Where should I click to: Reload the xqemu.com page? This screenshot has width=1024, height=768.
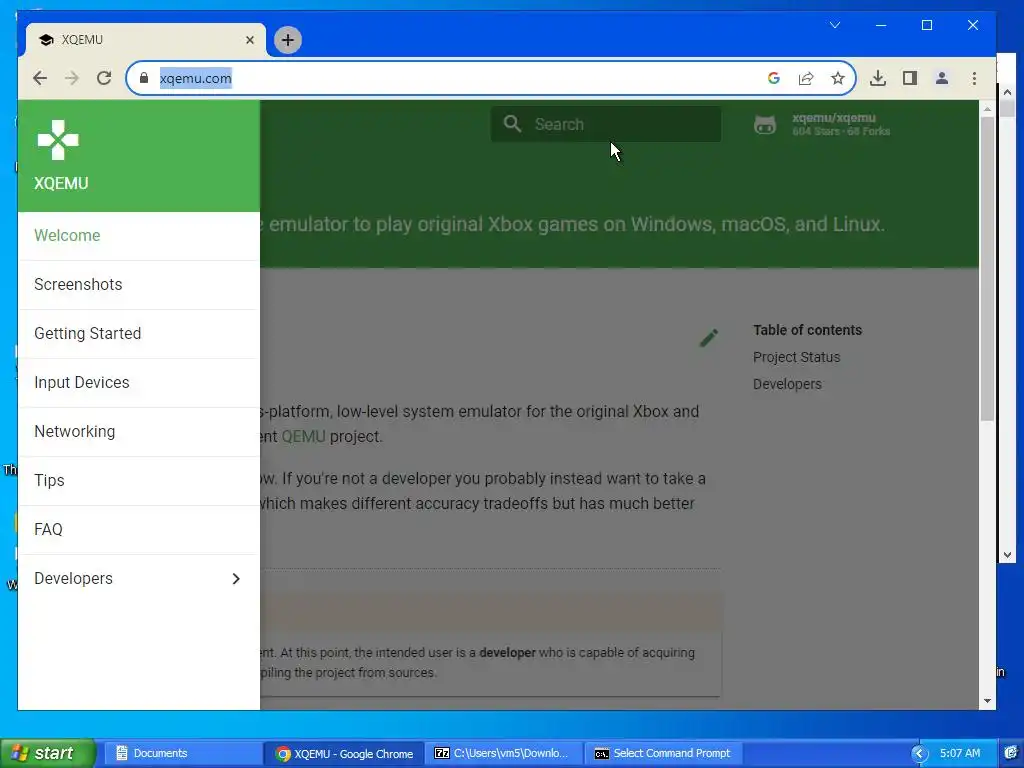pos(104,78)
